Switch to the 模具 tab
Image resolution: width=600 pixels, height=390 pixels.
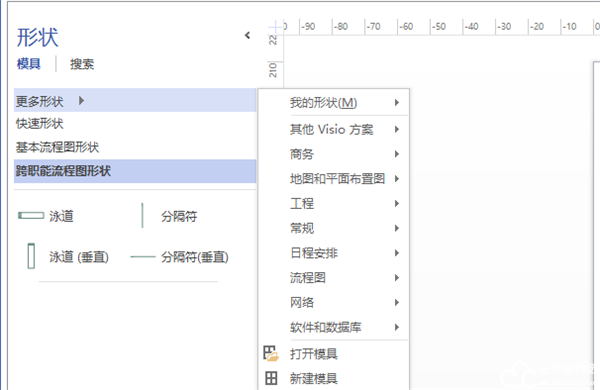click(29, 64)
